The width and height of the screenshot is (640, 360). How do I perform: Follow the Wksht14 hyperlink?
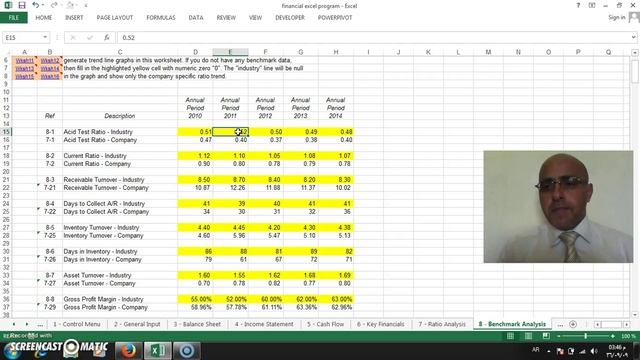click(50, 68)
